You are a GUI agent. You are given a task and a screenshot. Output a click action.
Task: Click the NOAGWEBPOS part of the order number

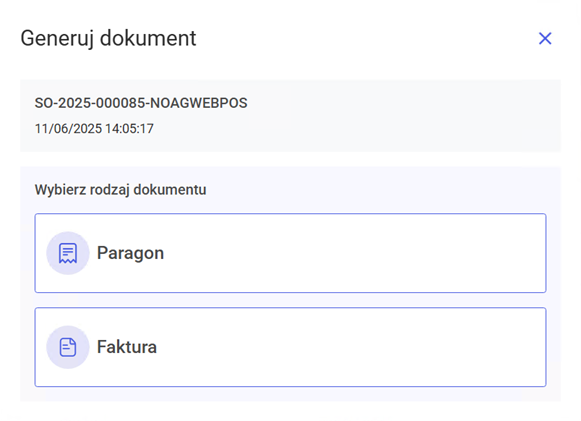coord(199,103)
